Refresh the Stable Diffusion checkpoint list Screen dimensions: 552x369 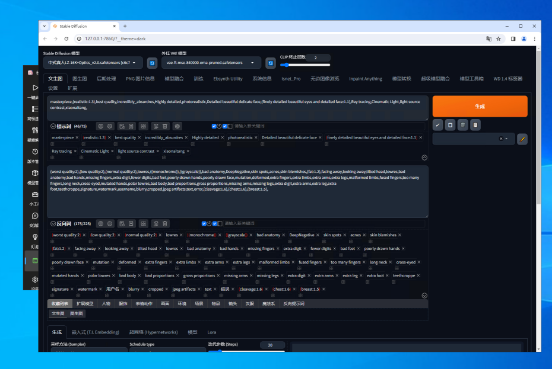[x=152, y=63]
